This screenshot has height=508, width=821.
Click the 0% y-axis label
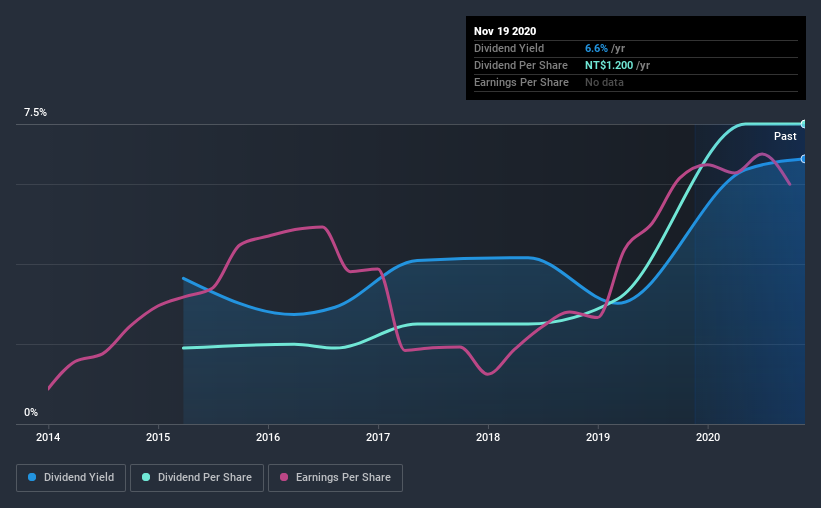tap(31, 413)
